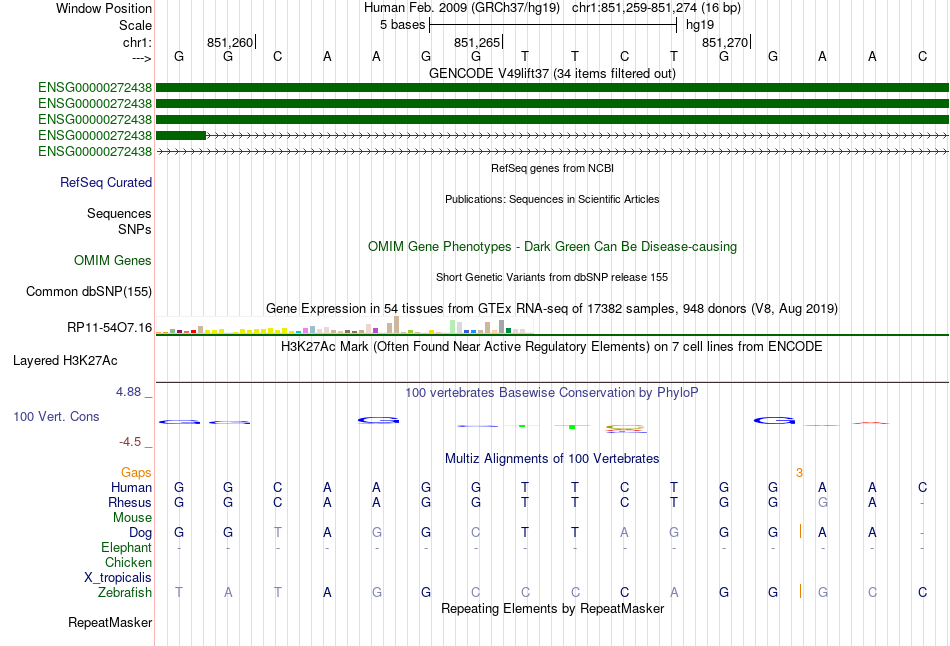950x646 pixels.
Task: Click the RP11-54O7.16 gene label
Action: pyautogui.click(x=110, y=328)
